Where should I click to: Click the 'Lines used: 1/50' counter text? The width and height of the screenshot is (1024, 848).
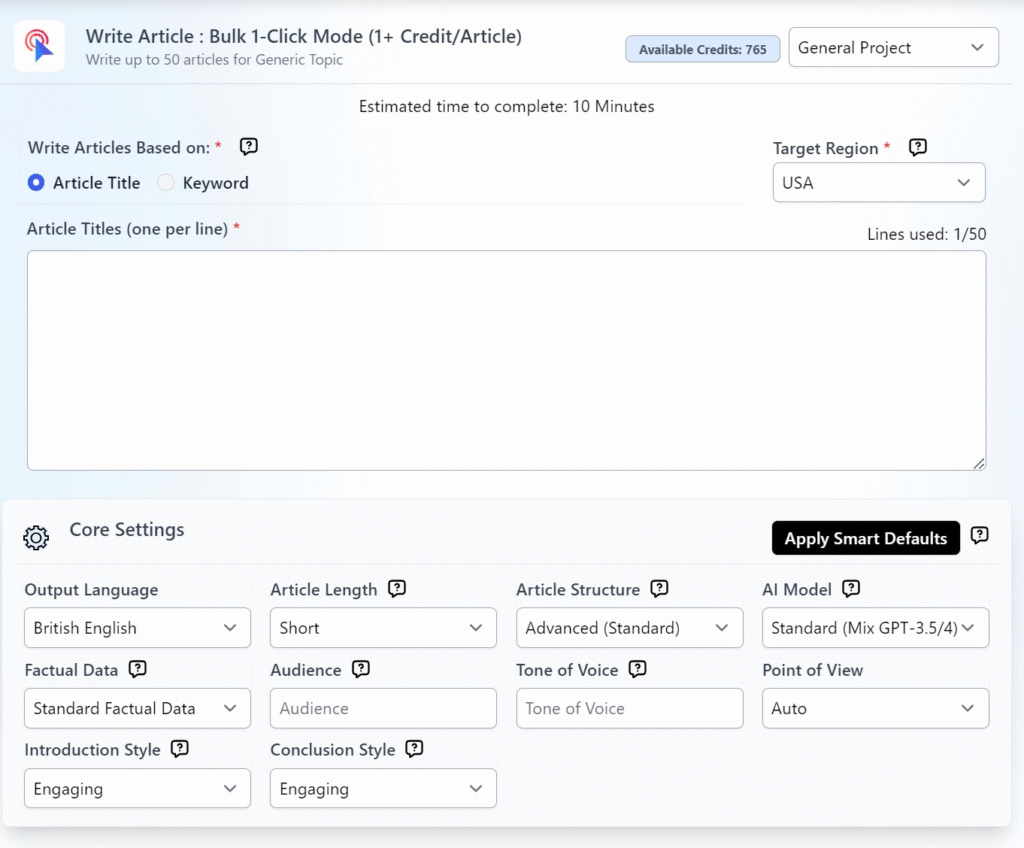point(926,234)
